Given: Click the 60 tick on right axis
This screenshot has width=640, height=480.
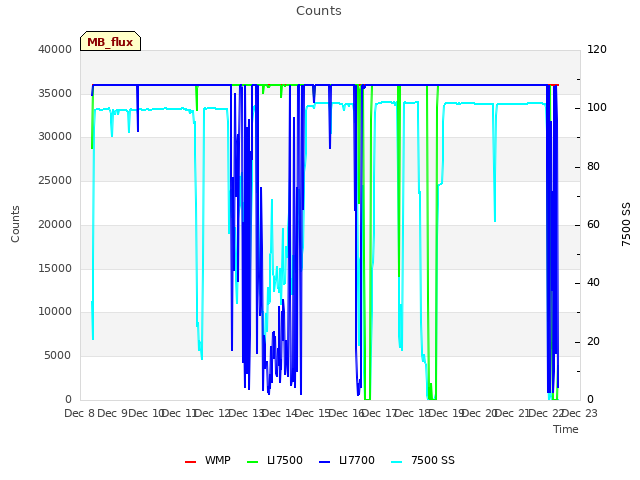Looking at the screenshot, I should tap(593, 224).
